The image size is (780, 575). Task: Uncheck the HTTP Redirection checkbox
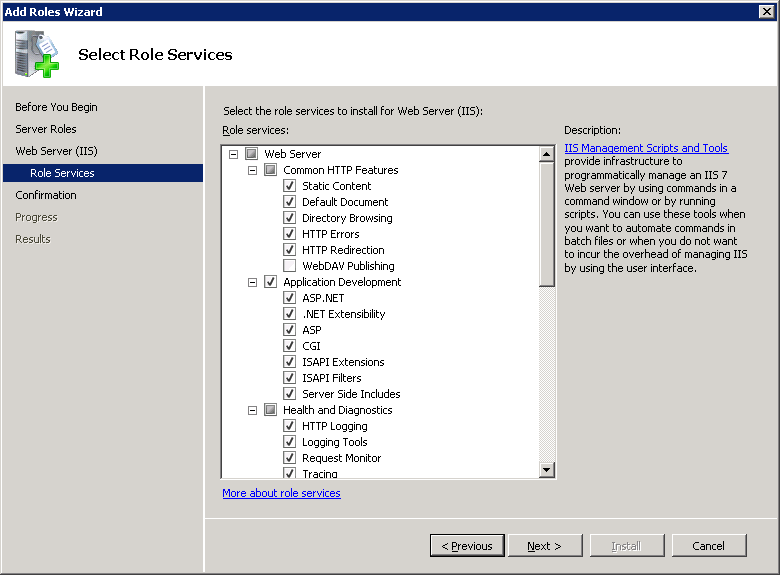290,250
